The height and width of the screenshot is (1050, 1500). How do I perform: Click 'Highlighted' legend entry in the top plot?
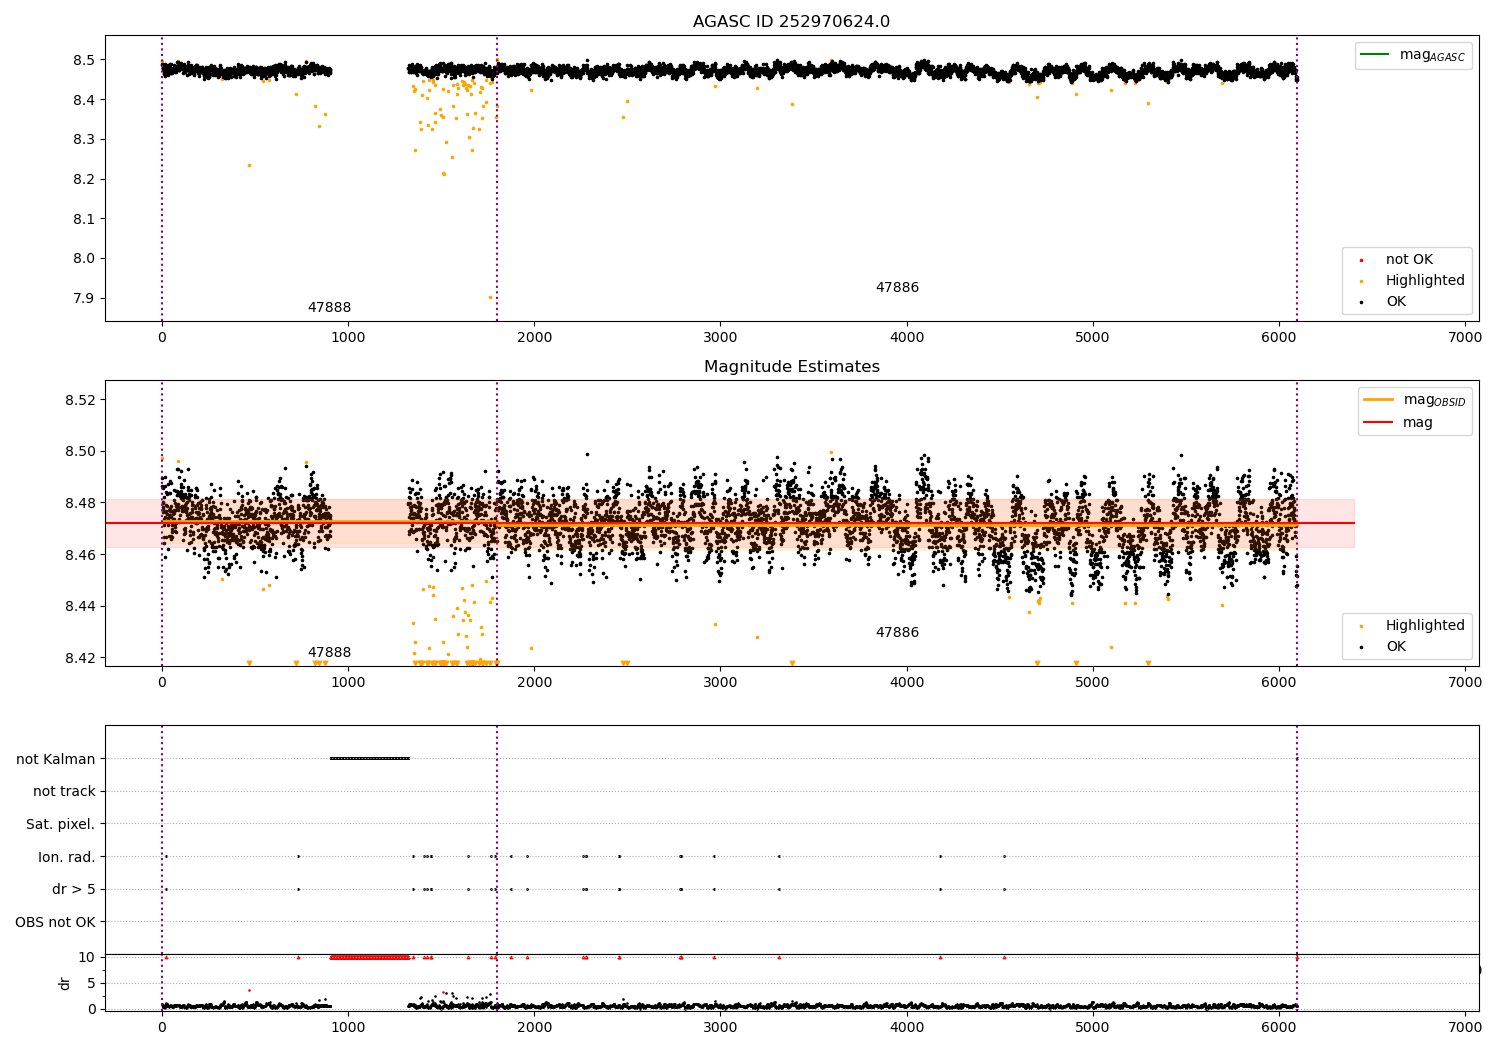tap(1425, 281)
